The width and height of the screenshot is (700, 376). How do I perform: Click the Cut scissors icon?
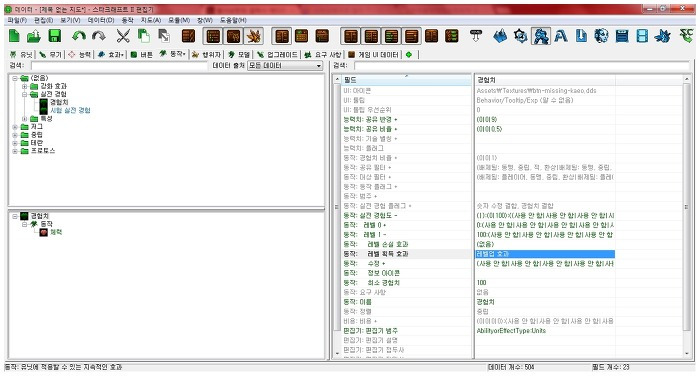[x=123, y=36]
